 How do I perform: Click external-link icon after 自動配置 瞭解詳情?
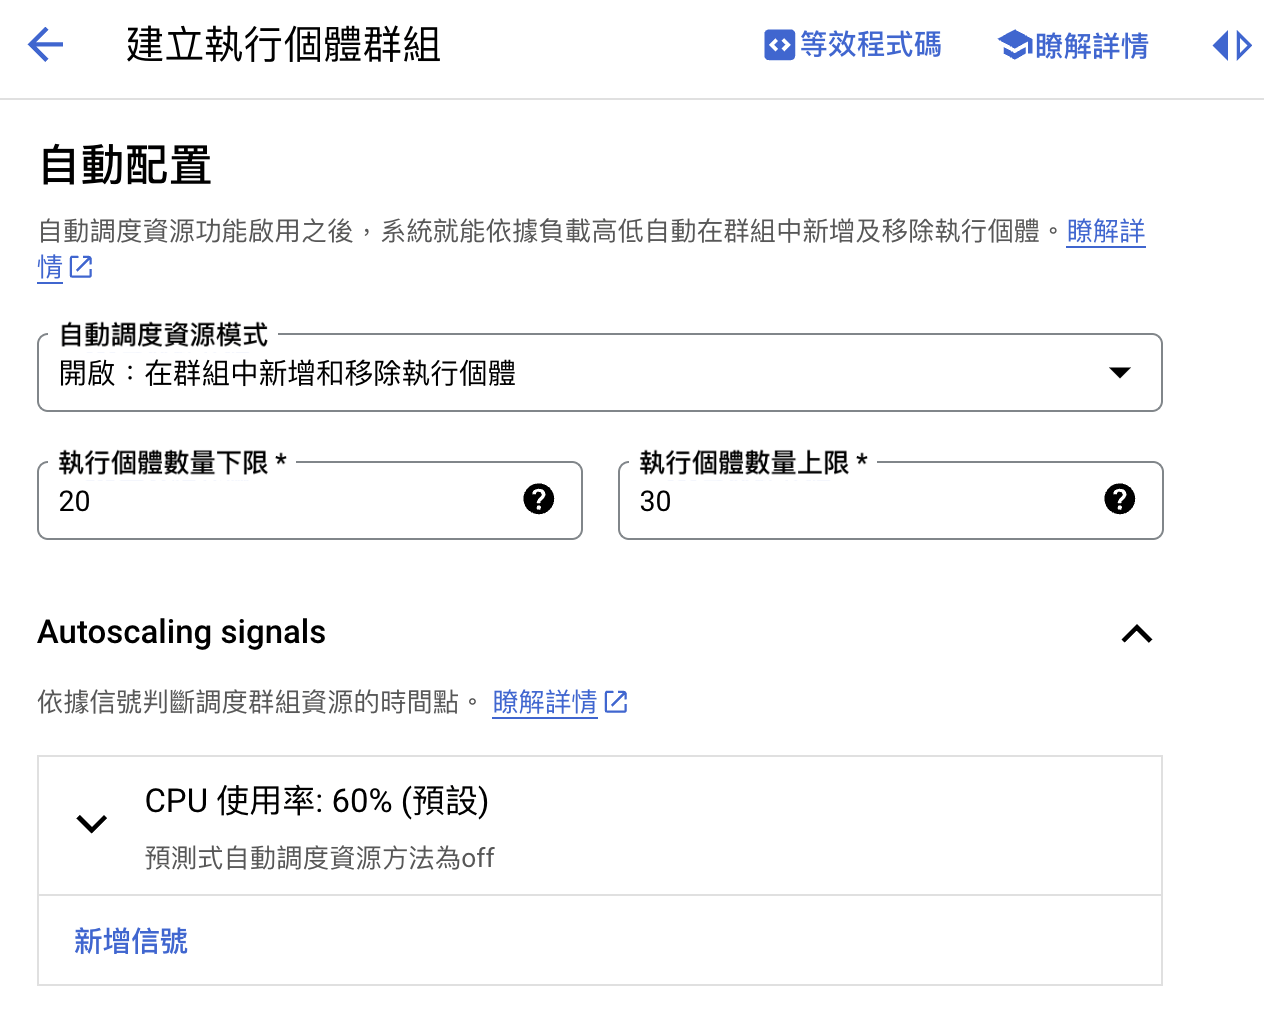pyautogui.click(x=80, y=268)
